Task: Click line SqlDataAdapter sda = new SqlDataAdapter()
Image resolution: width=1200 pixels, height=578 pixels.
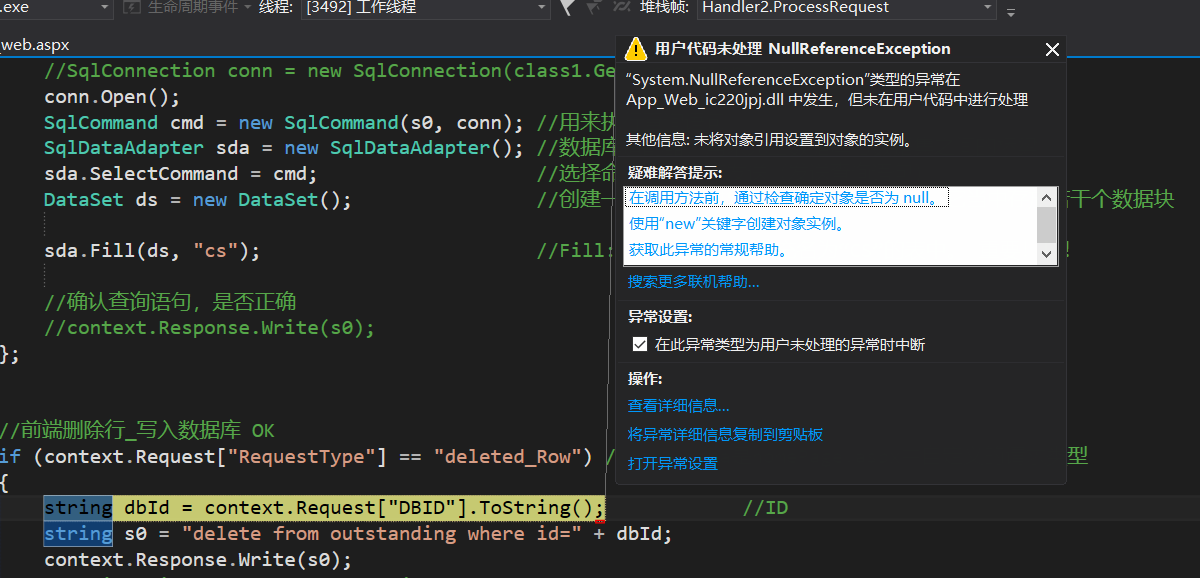Action: click(x=284, y=148)
